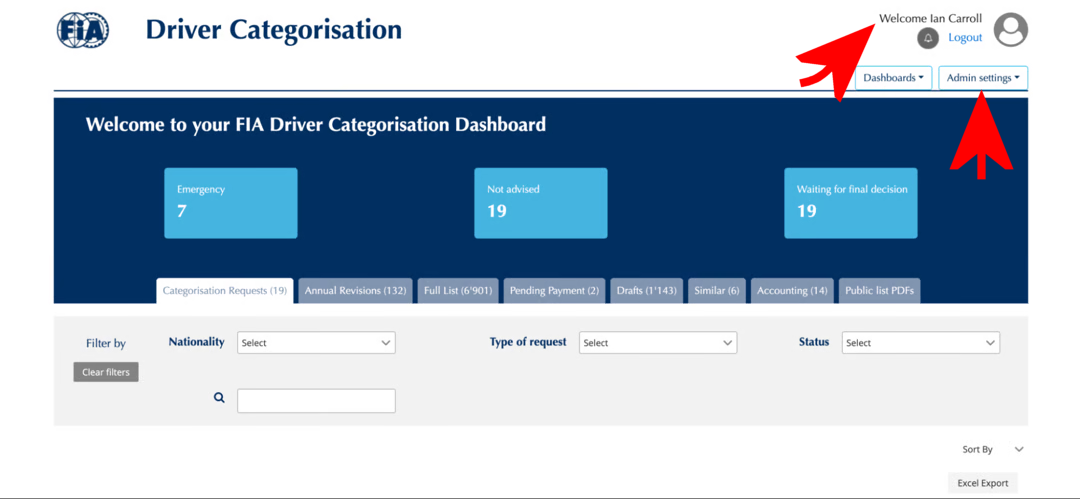Click the user profile avatar
1080x499 pixels.
point(1011,30)
